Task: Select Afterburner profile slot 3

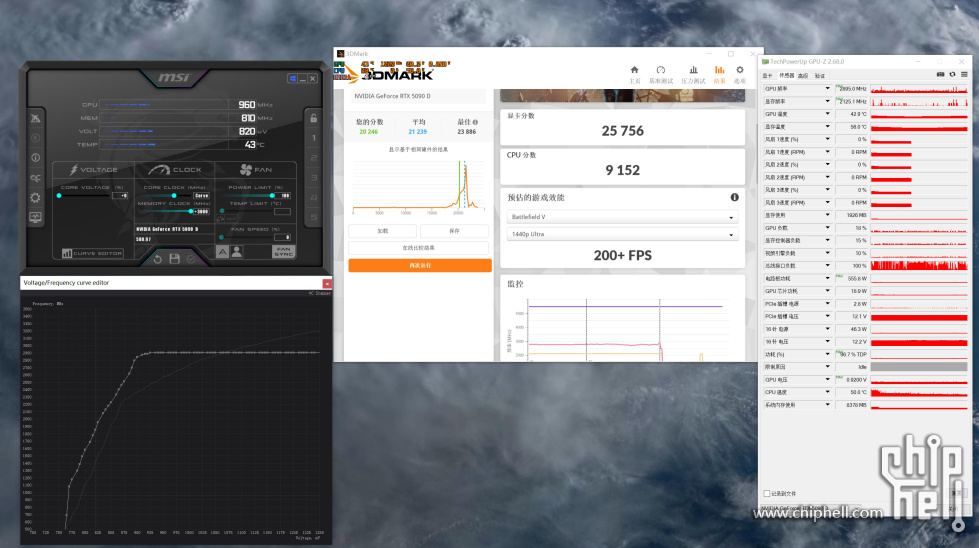Action: click(x=313, y=178)
